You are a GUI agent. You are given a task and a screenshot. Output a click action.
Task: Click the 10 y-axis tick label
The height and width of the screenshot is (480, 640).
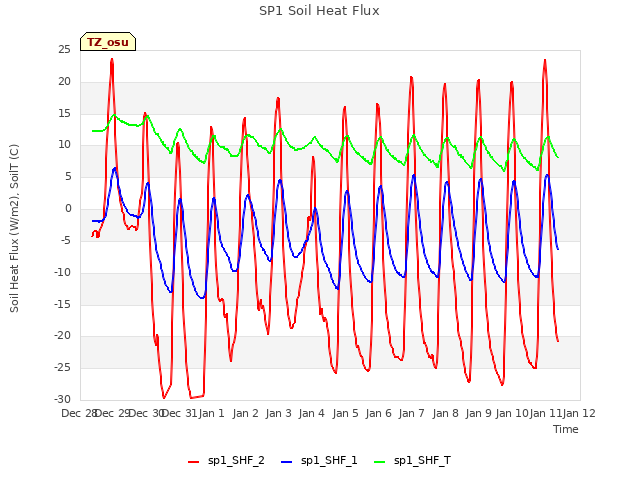coord(64,144)
